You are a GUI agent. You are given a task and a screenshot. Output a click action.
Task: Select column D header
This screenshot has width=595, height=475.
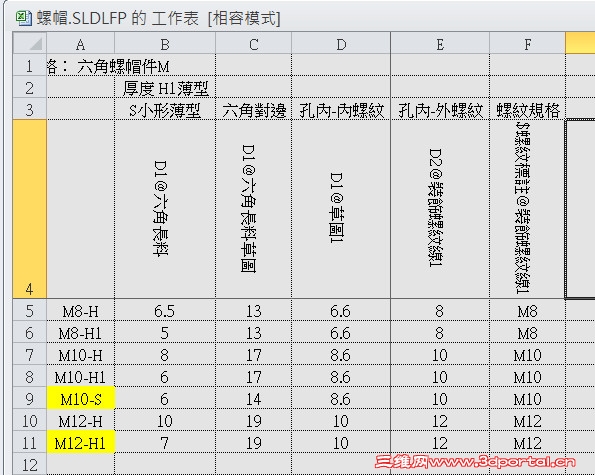click(341, 43)
